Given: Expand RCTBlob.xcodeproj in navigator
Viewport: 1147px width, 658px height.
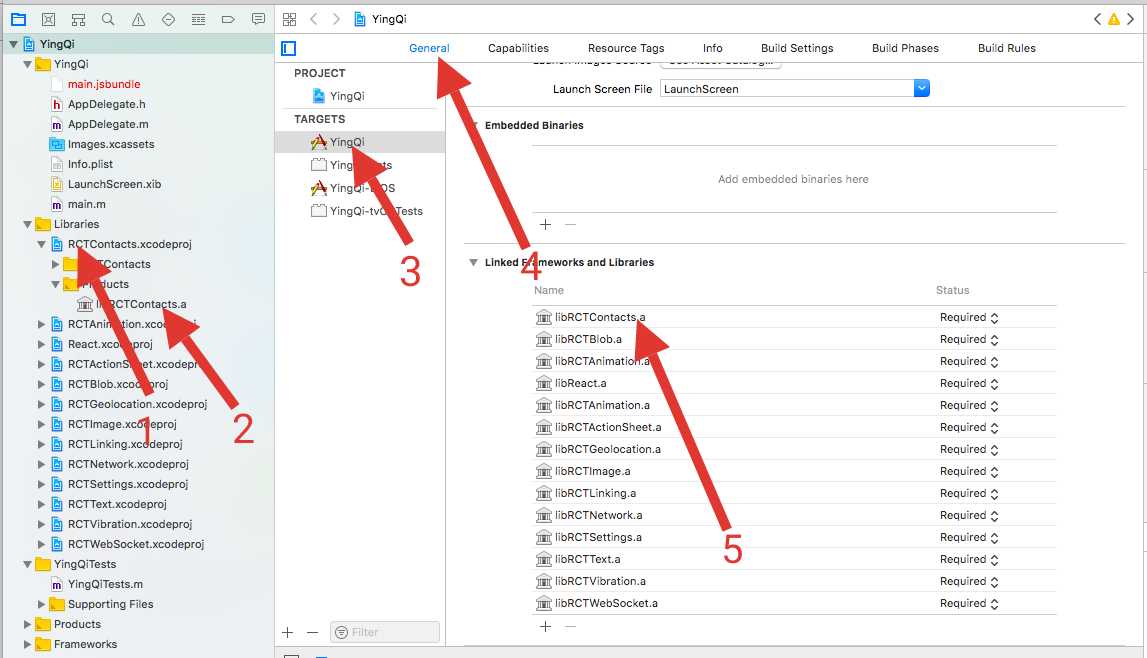Looking at the screenshot, I should click(41, 384).
